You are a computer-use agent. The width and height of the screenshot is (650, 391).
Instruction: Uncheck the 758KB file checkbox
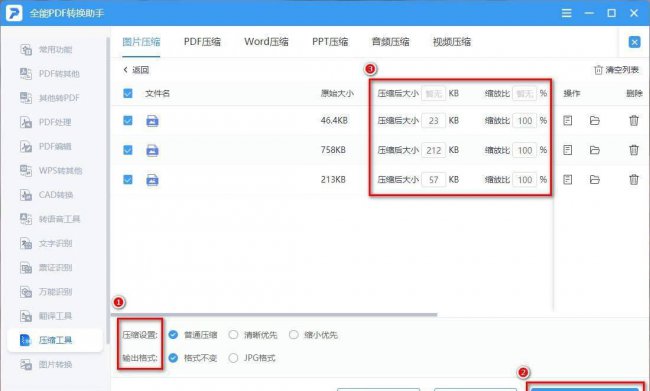(x=128, y=150)
